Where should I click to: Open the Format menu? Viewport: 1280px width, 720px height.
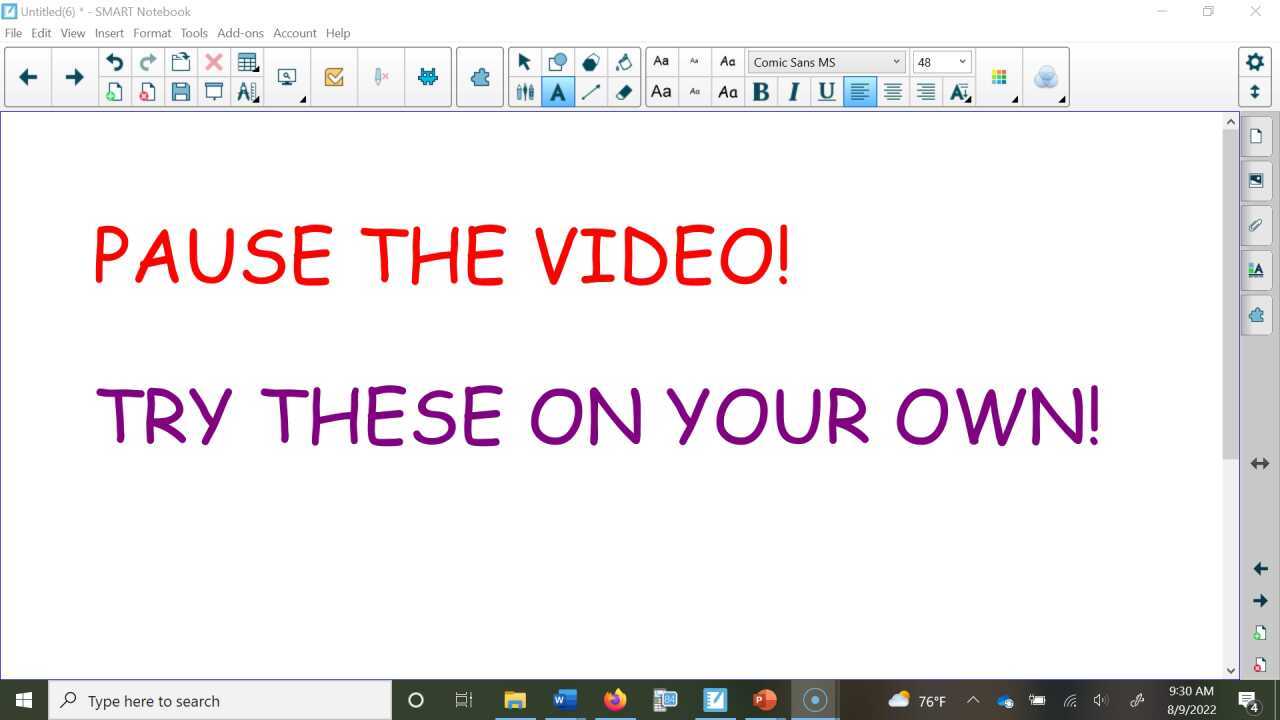coord(152,33)
